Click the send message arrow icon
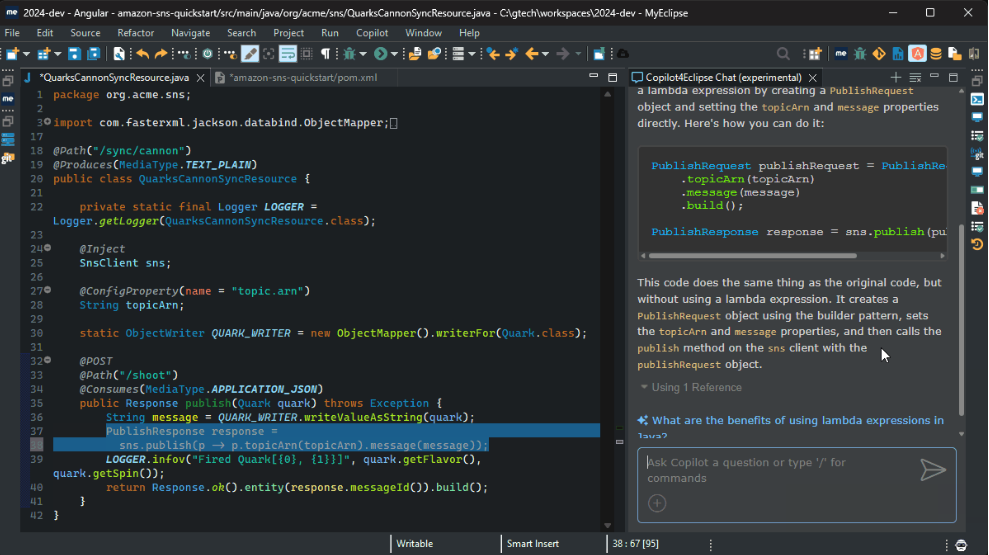This screenshot has width=989, height=555. click(932, 470)
